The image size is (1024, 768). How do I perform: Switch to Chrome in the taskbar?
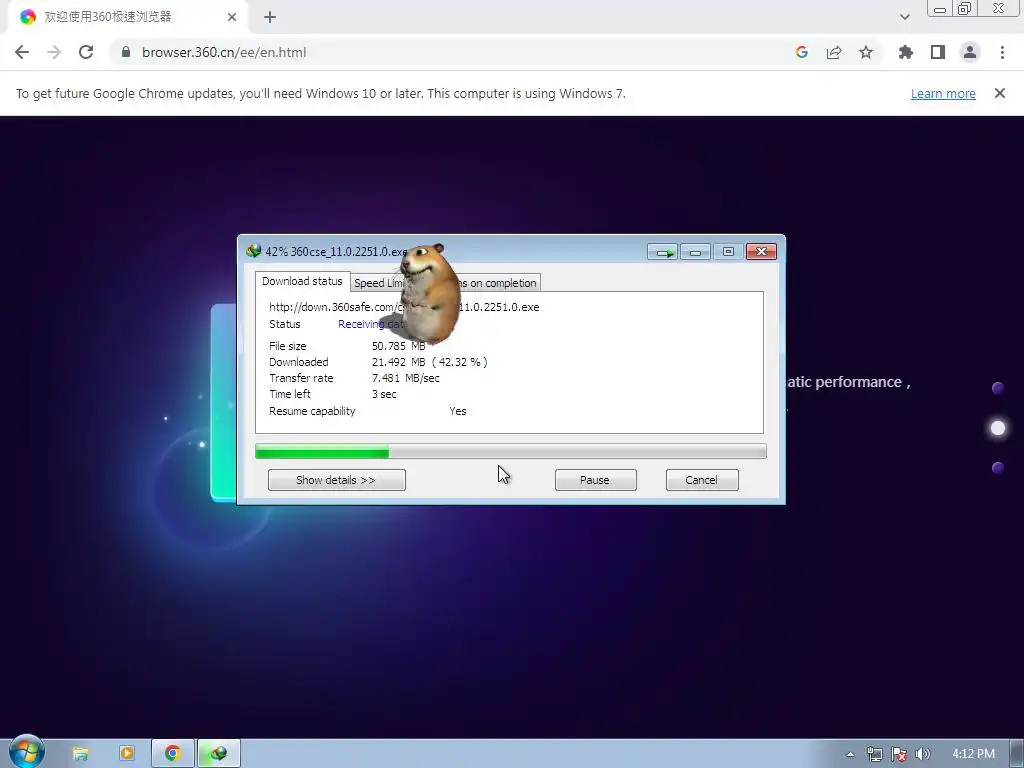point(172,754)
